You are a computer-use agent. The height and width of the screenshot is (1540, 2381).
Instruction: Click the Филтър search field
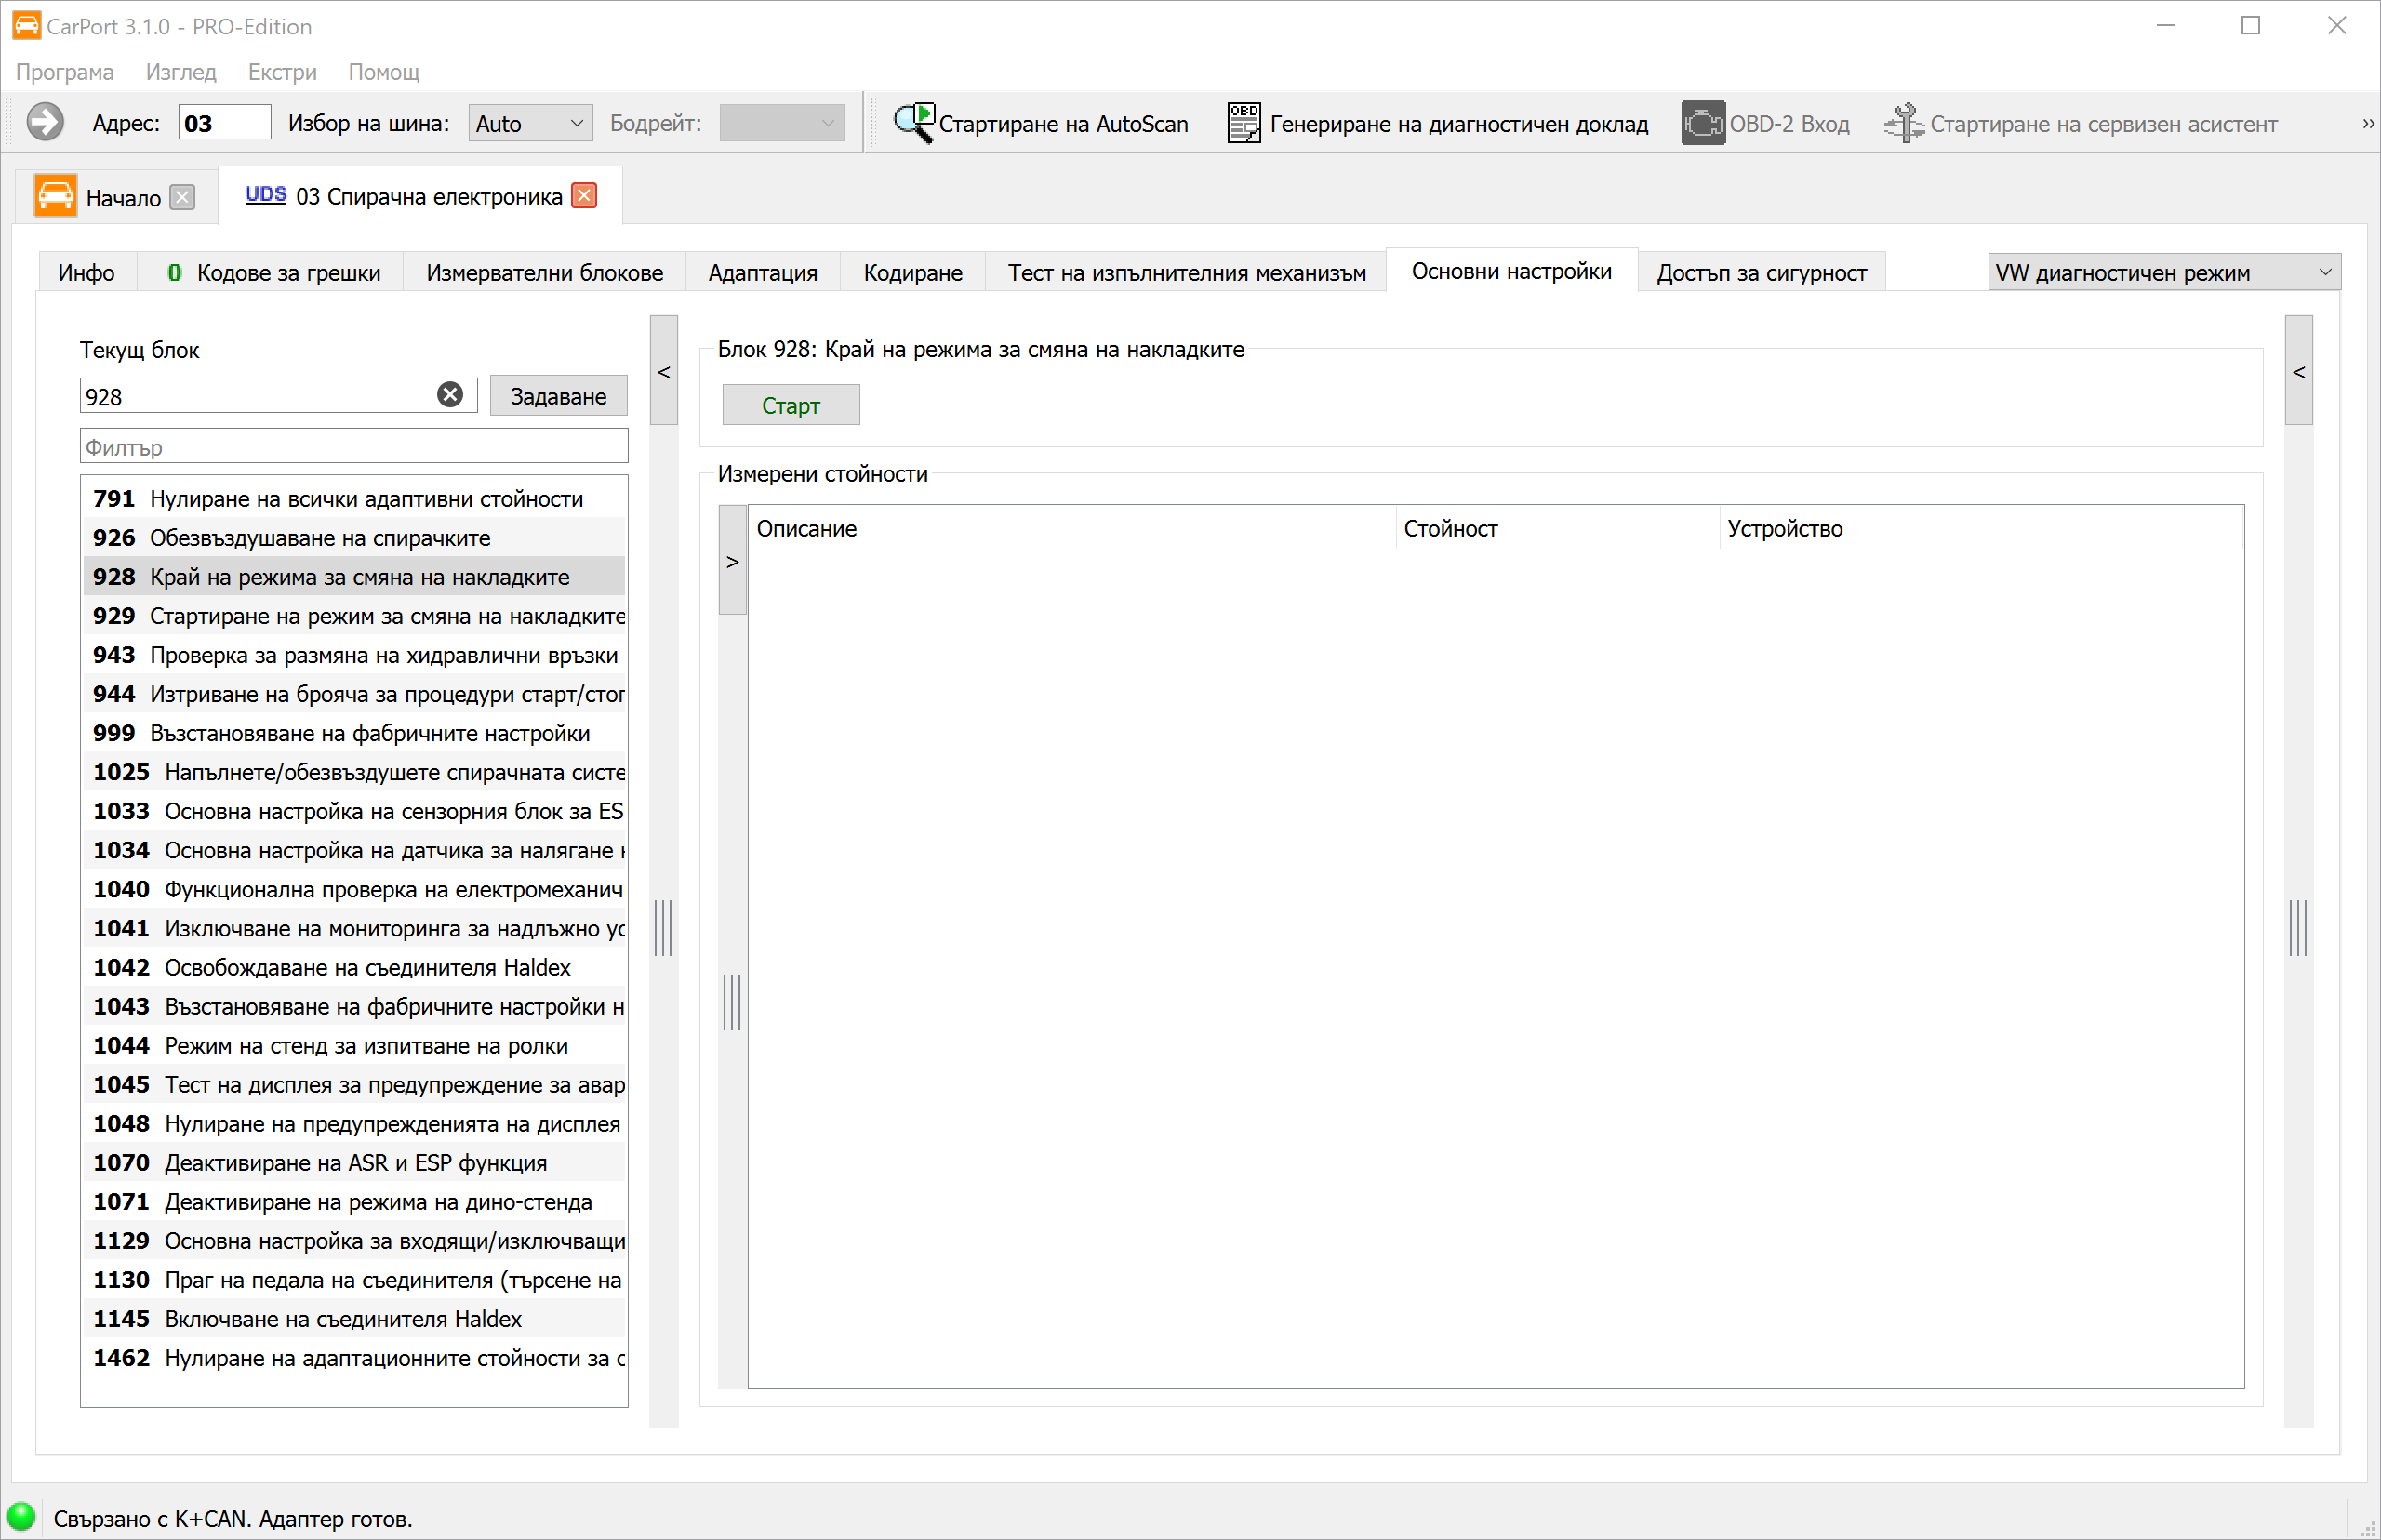[x=354, y=445]
